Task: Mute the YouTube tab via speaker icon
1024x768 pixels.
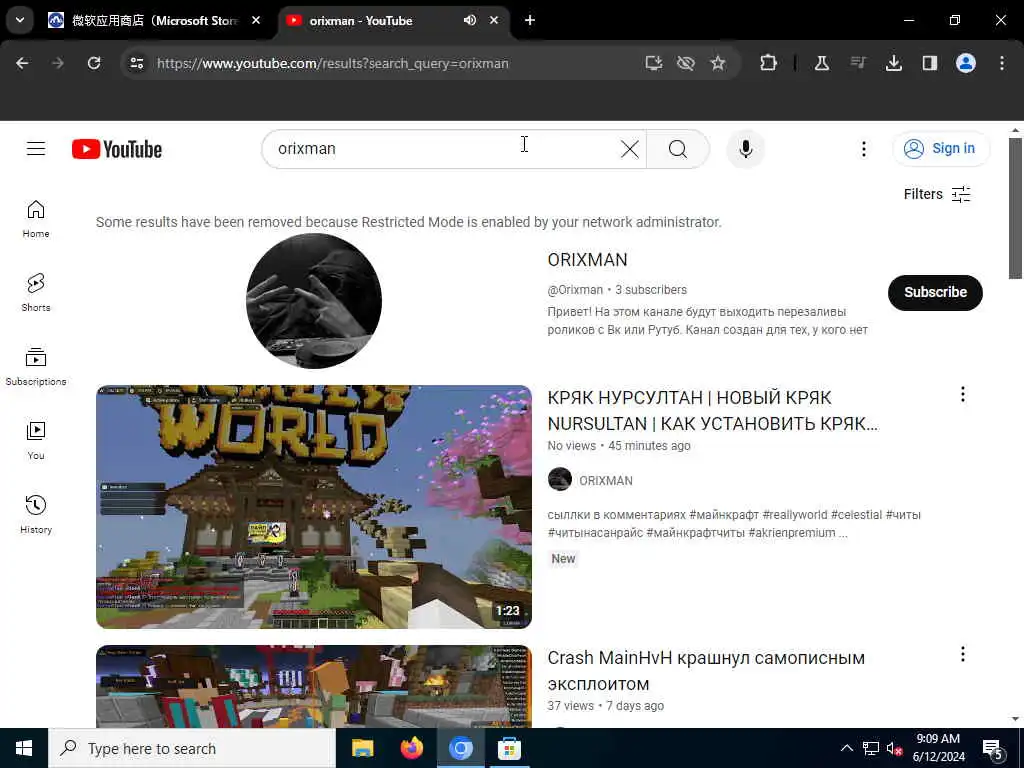Action: click(470, 20)
